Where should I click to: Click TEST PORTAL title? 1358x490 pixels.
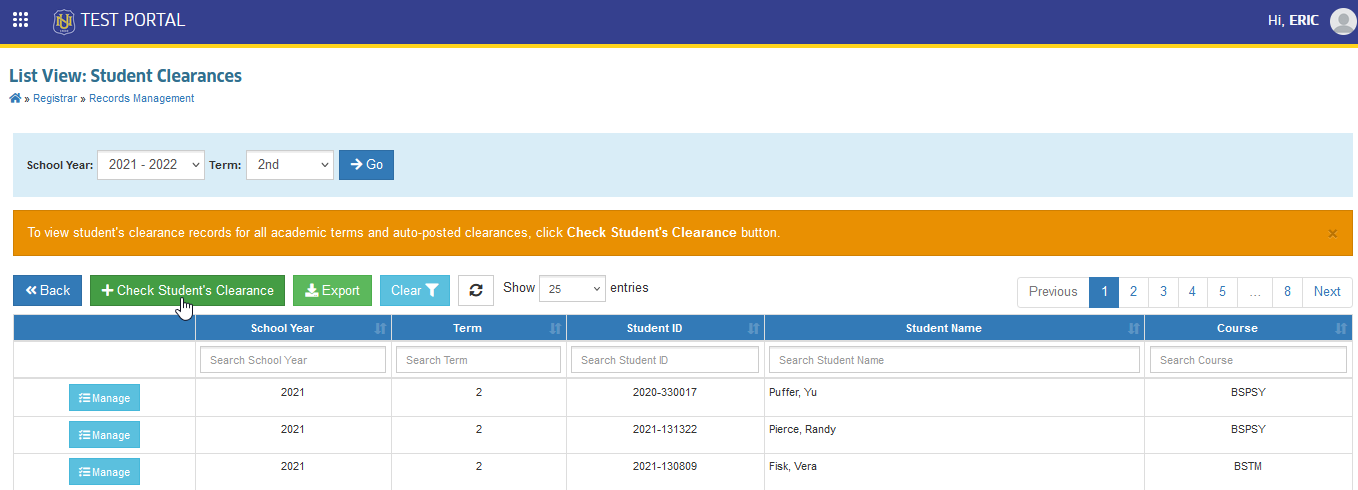[133, 20]
